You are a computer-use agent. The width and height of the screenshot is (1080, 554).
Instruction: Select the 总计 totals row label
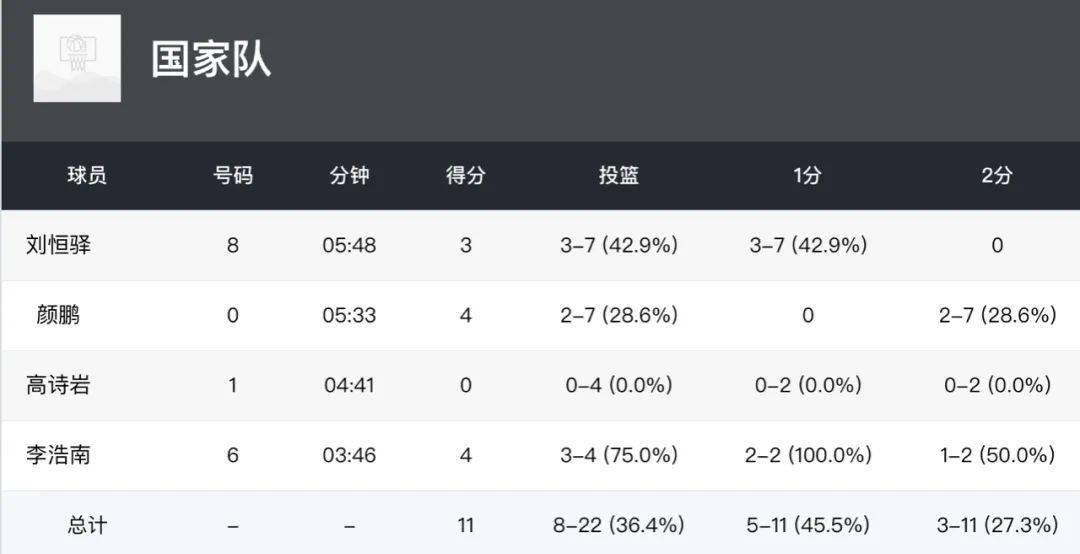87,525
